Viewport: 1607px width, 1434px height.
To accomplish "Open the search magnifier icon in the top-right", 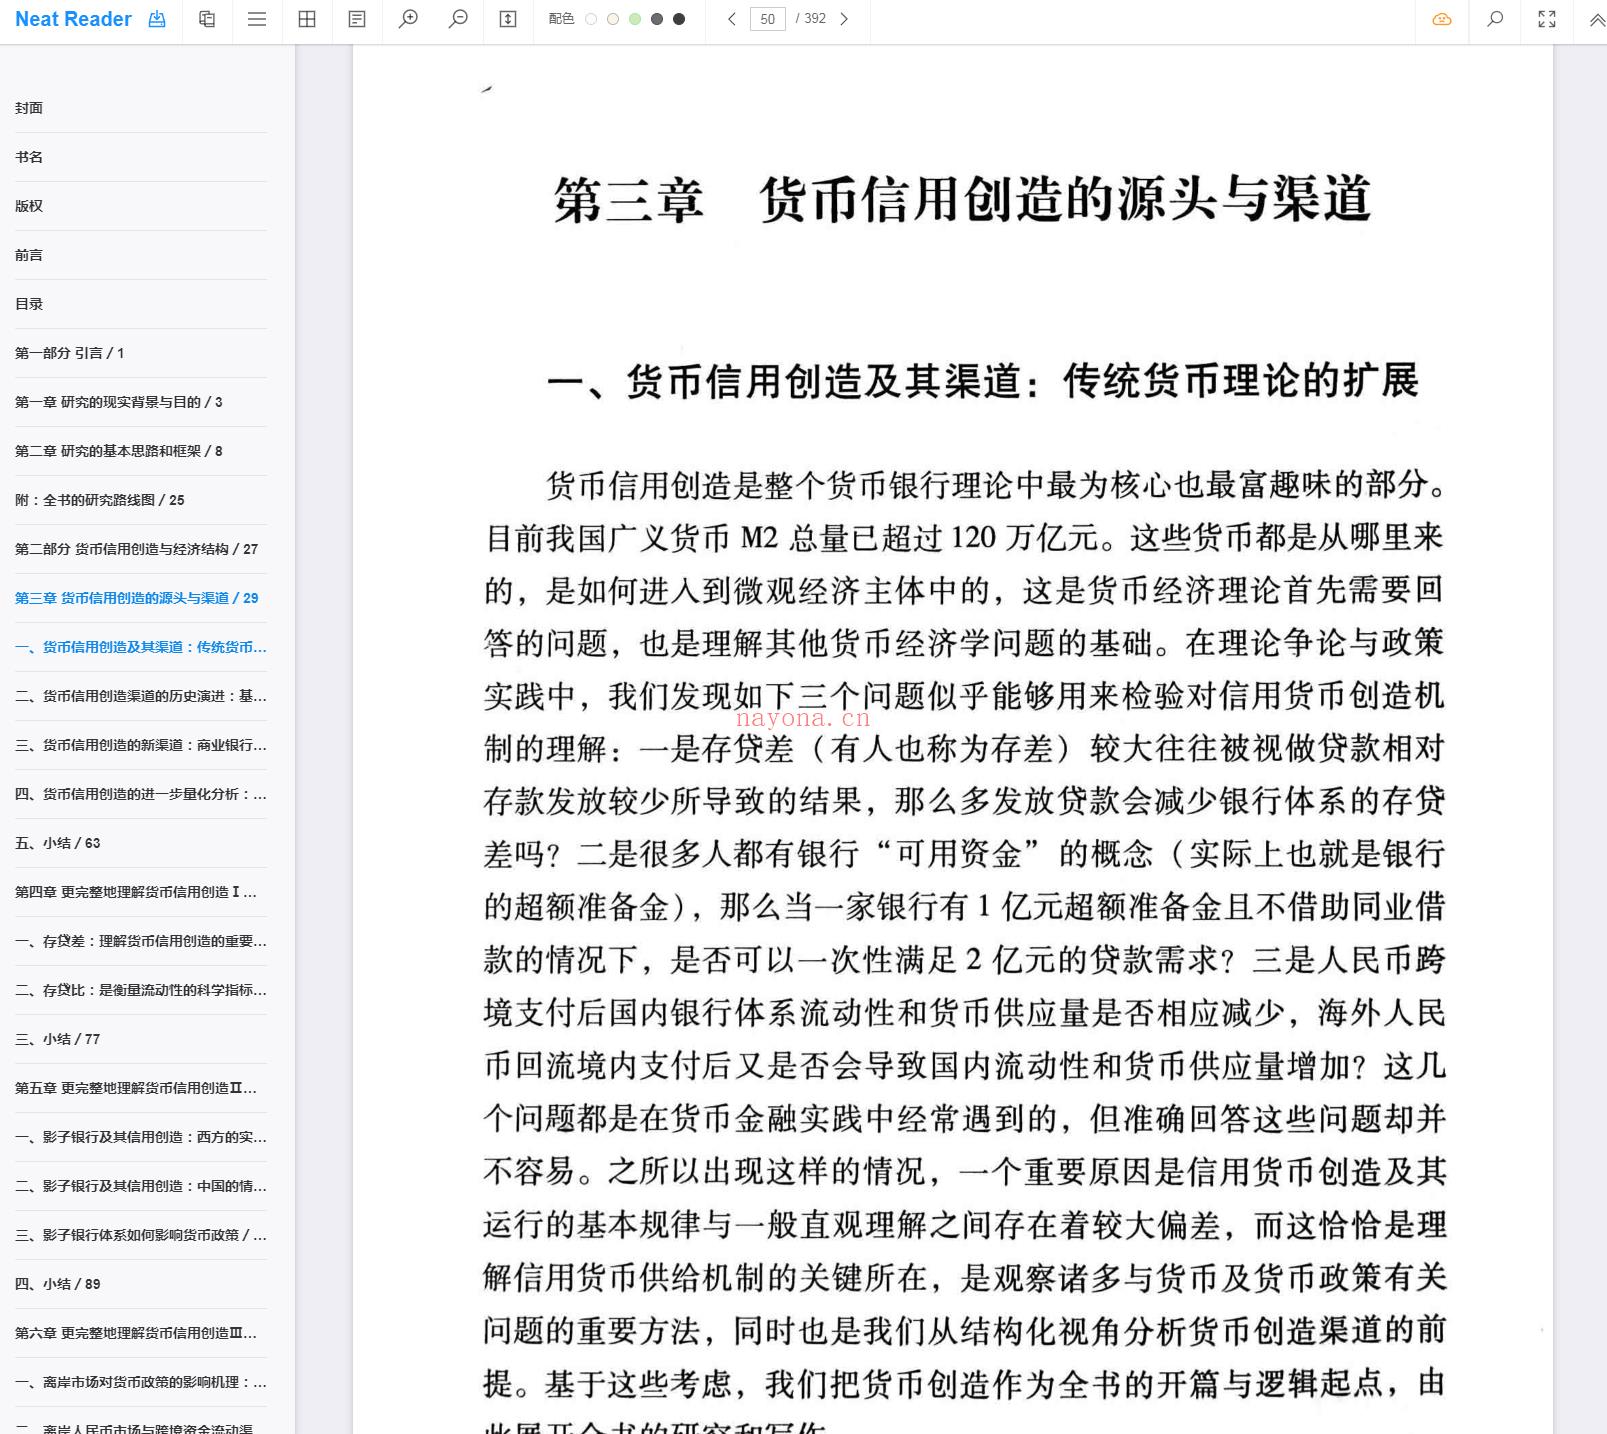I will coord(1495,19).
